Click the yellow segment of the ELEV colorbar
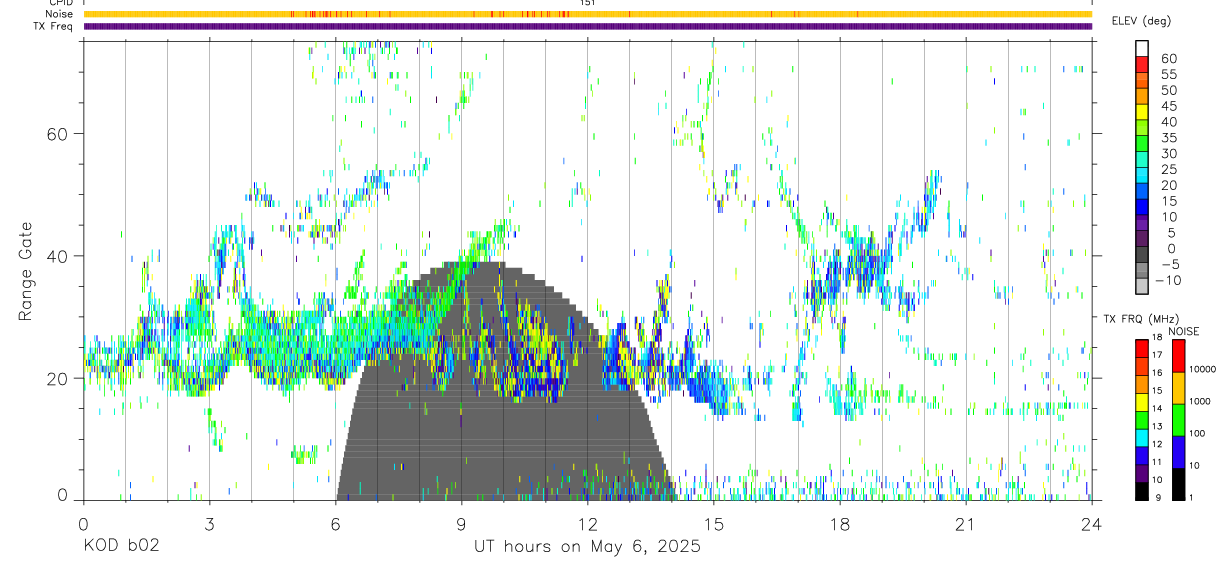The height and width of the screenshot is (567, 1228). tap(1142, 112)
